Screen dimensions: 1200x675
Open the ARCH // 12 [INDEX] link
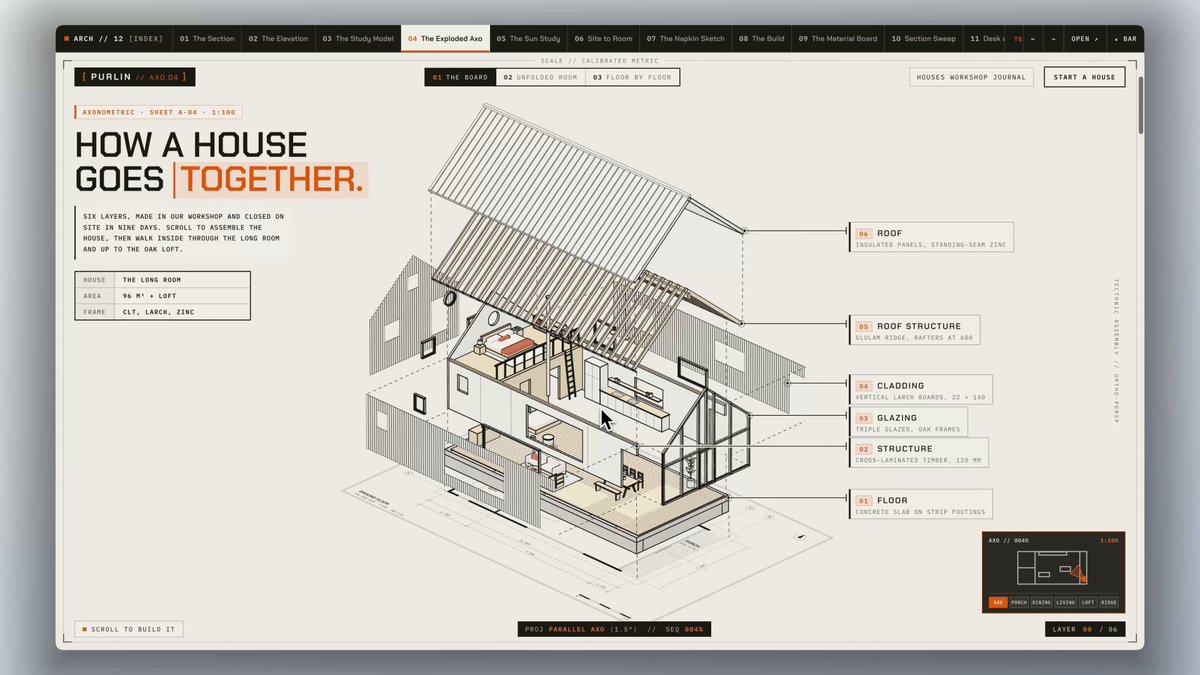point(113,39)
